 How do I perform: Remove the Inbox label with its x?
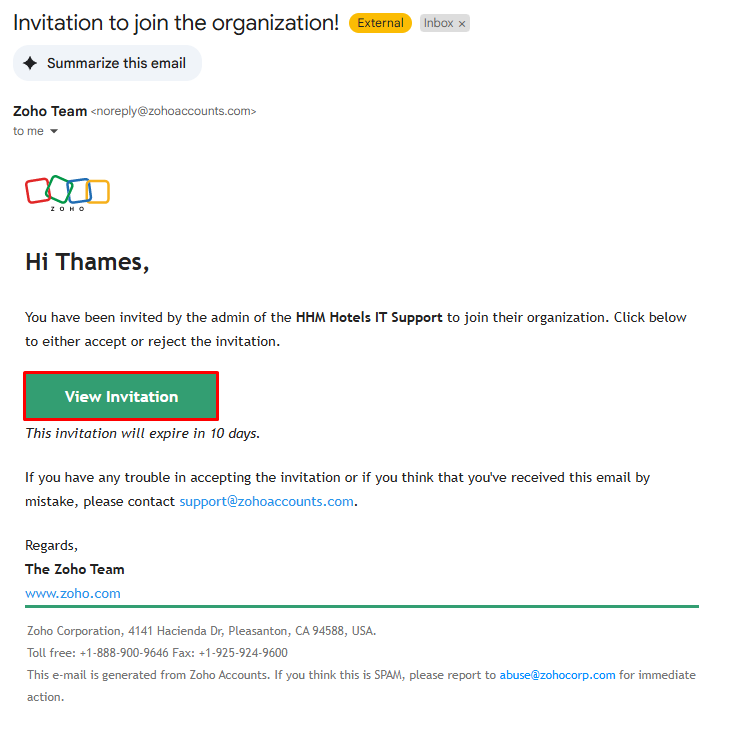click(462, 24)
